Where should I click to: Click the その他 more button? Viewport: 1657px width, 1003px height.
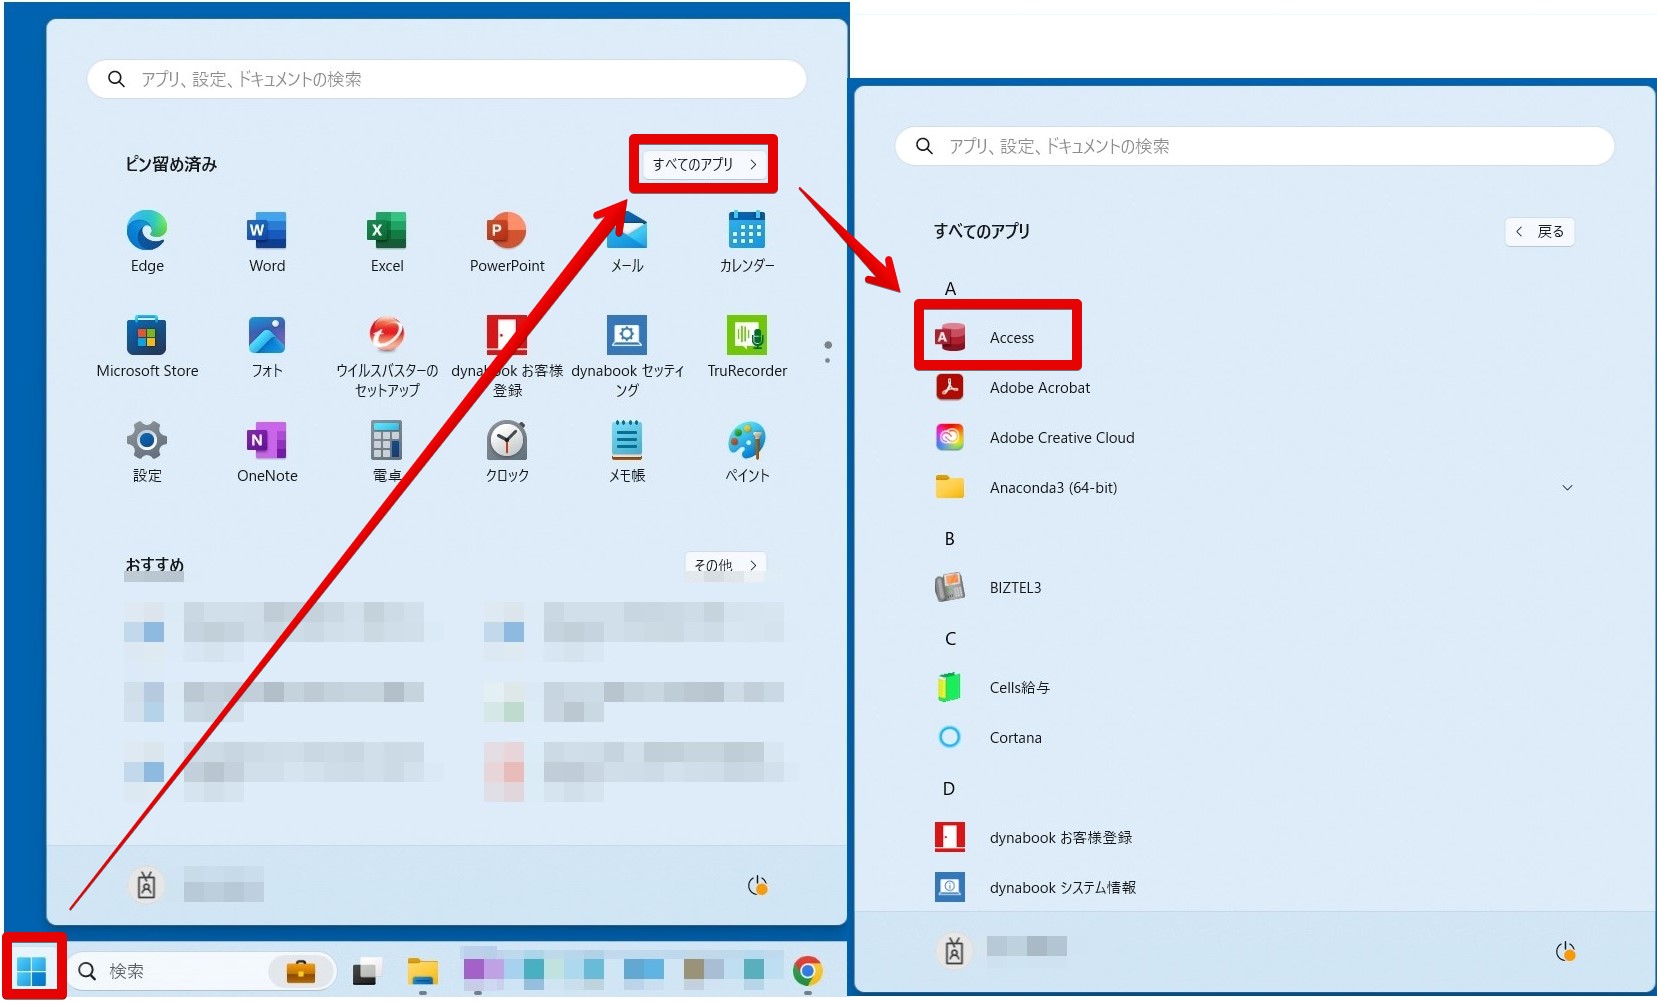[x=726, y=565]
